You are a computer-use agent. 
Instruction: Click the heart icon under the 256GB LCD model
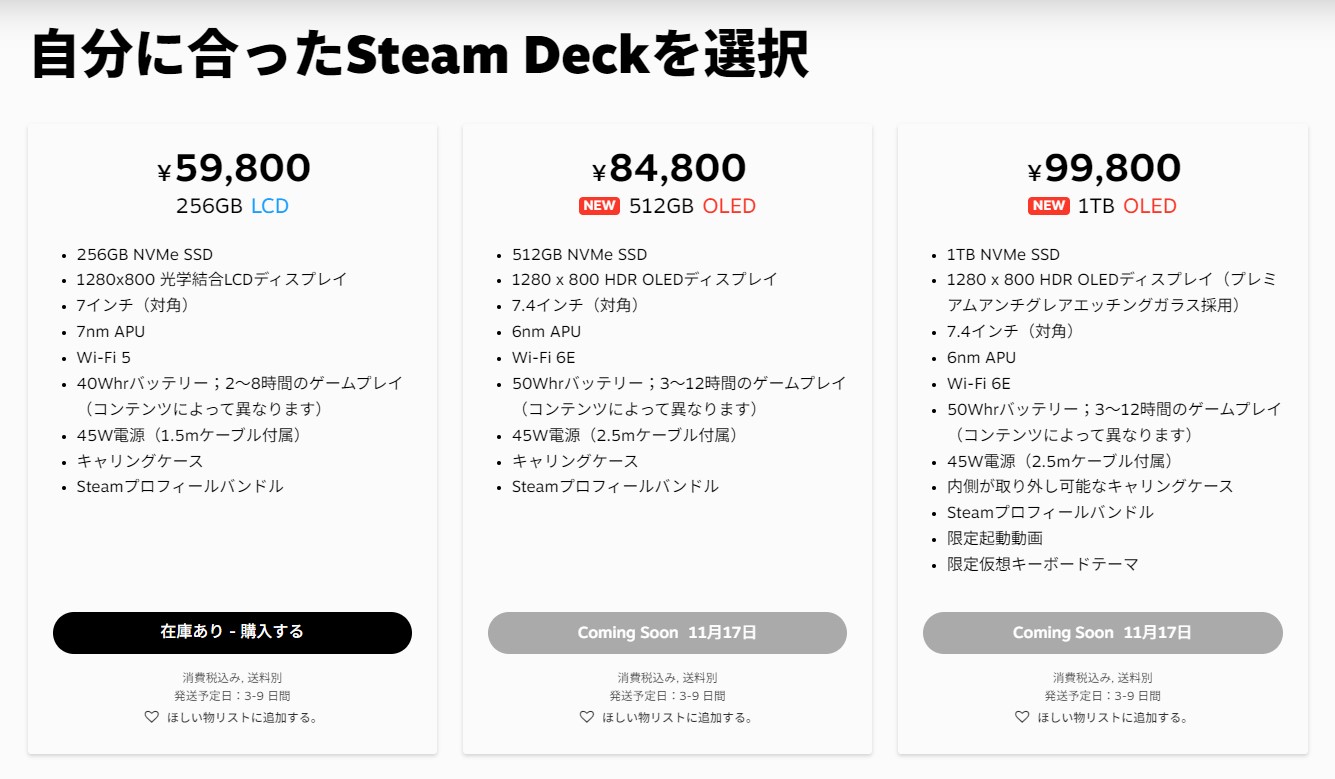click(x=152, y=717)
